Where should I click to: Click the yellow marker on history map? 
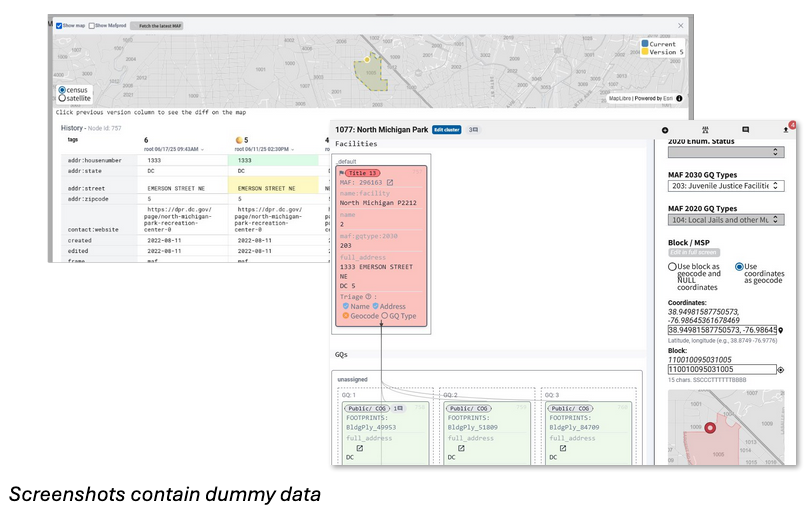[367, 60]
